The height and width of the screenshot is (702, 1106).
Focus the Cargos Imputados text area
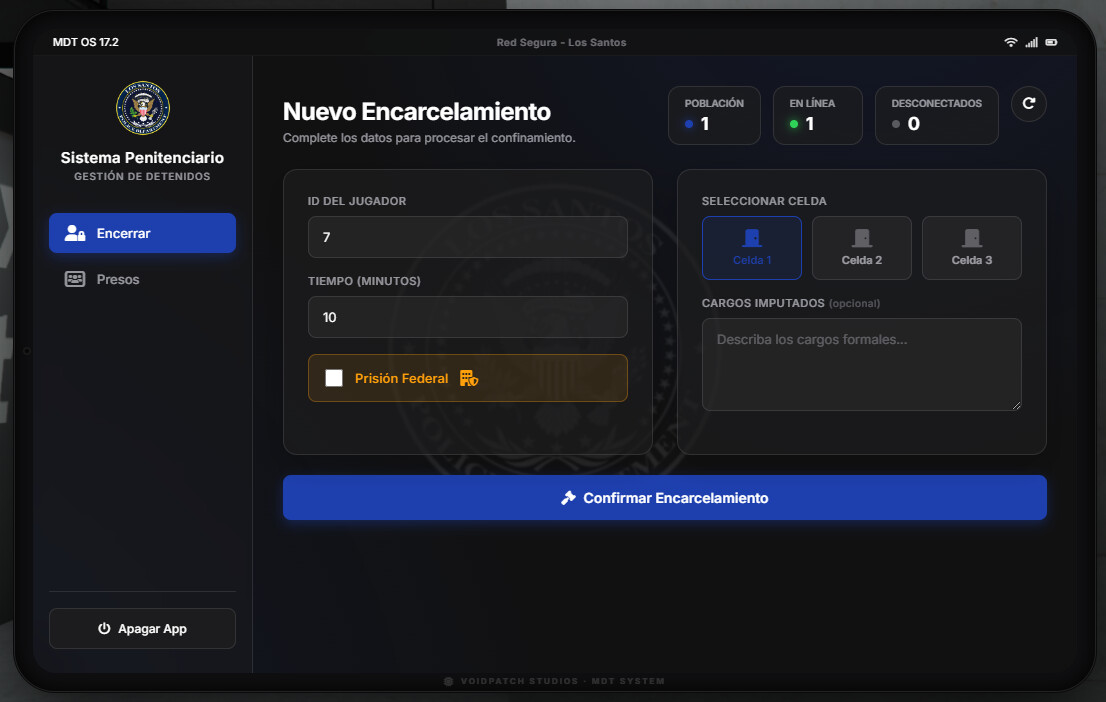862,364
